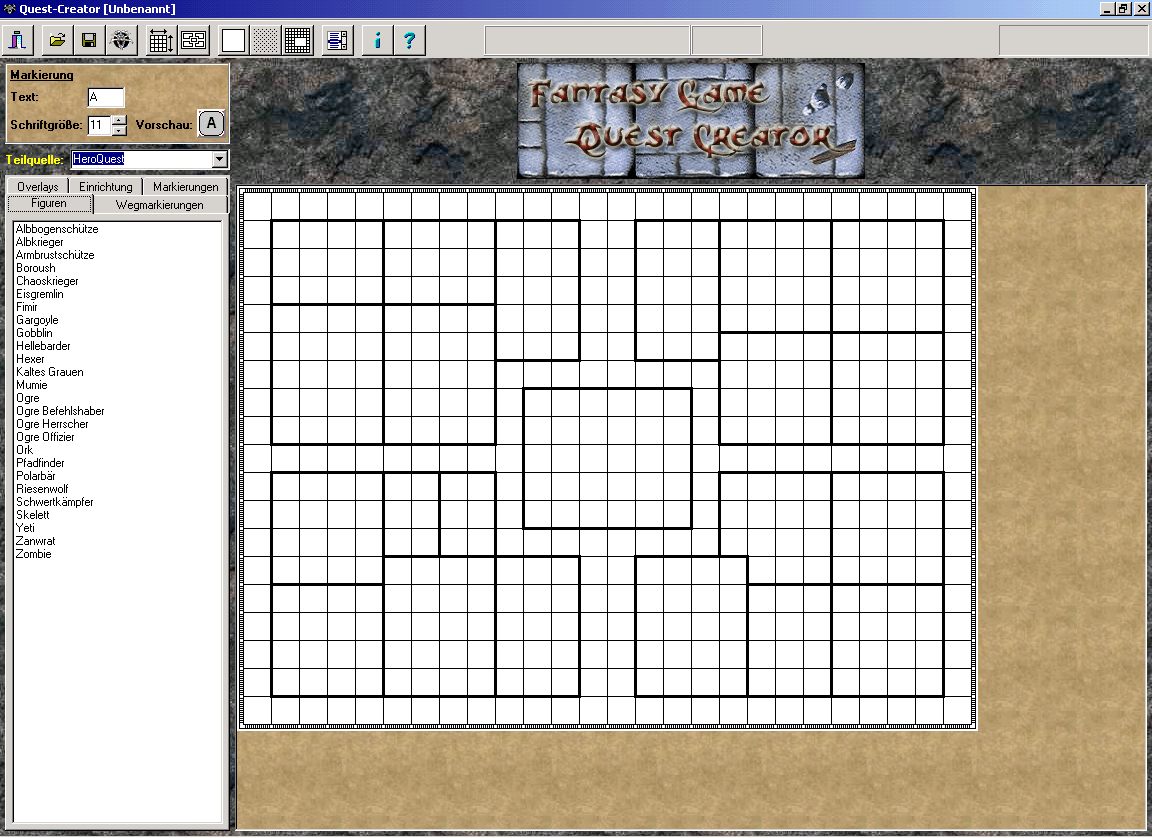Choose Zombie from the list
The image size is (1152, 838).
[x=34, y=554]
